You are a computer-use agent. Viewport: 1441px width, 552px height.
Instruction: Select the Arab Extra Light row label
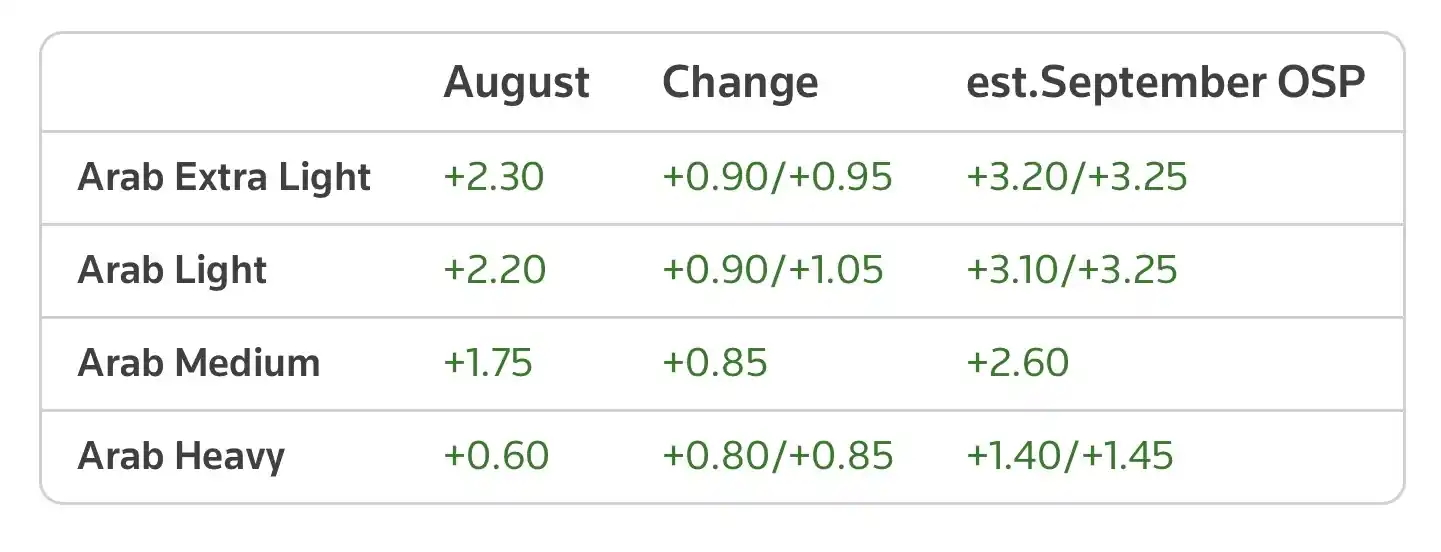224,178
